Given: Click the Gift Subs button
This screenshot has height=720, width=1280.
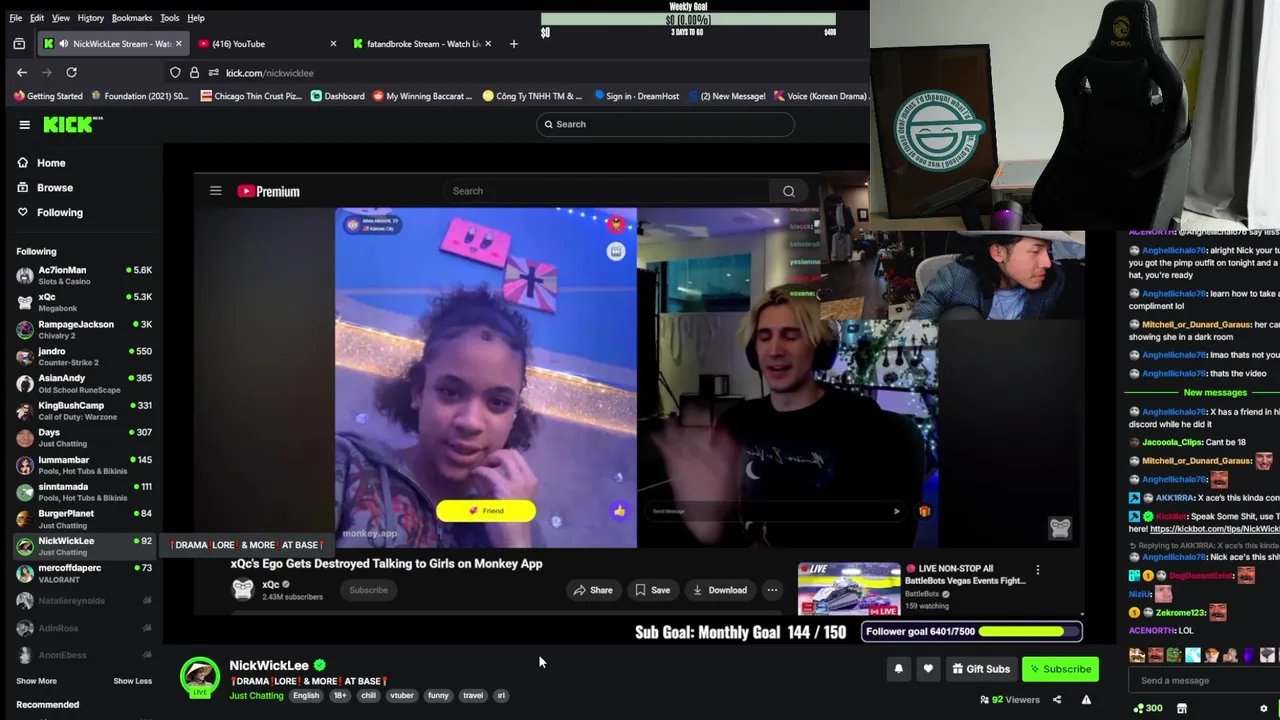Looking at the screenshot, I should coord(981,669).
